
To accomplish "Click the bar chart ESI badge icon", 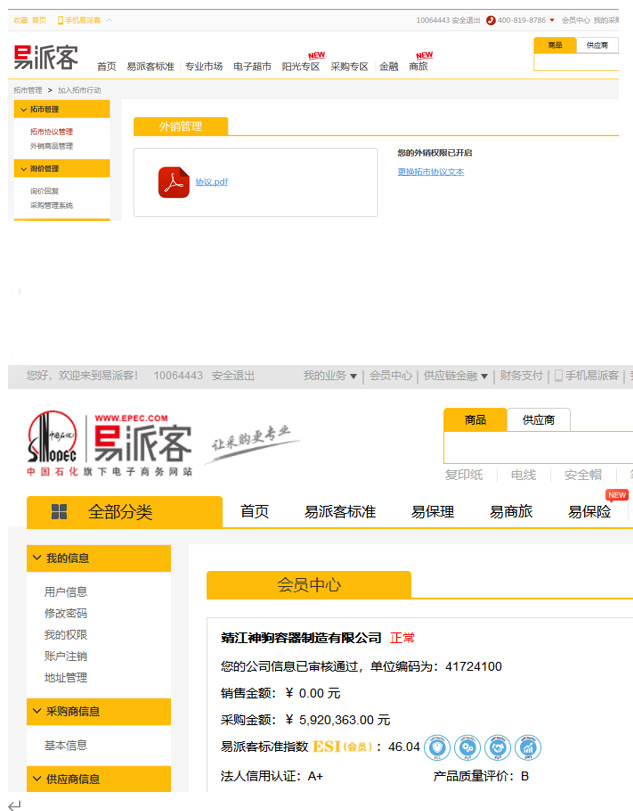I will (528, 747).
